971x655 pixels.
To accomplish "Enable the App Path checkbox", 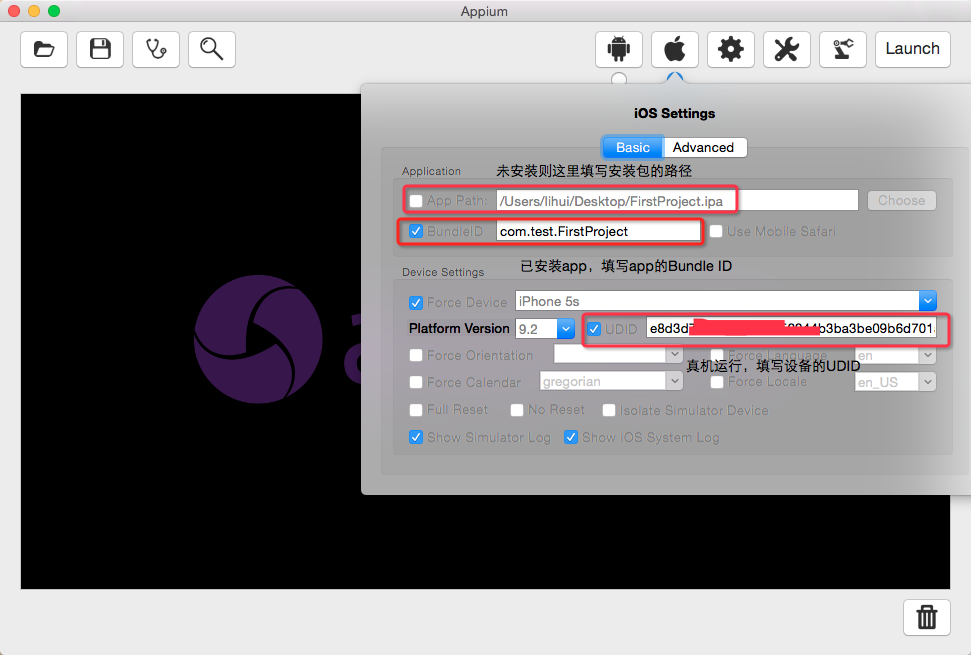I will [416, 201].
